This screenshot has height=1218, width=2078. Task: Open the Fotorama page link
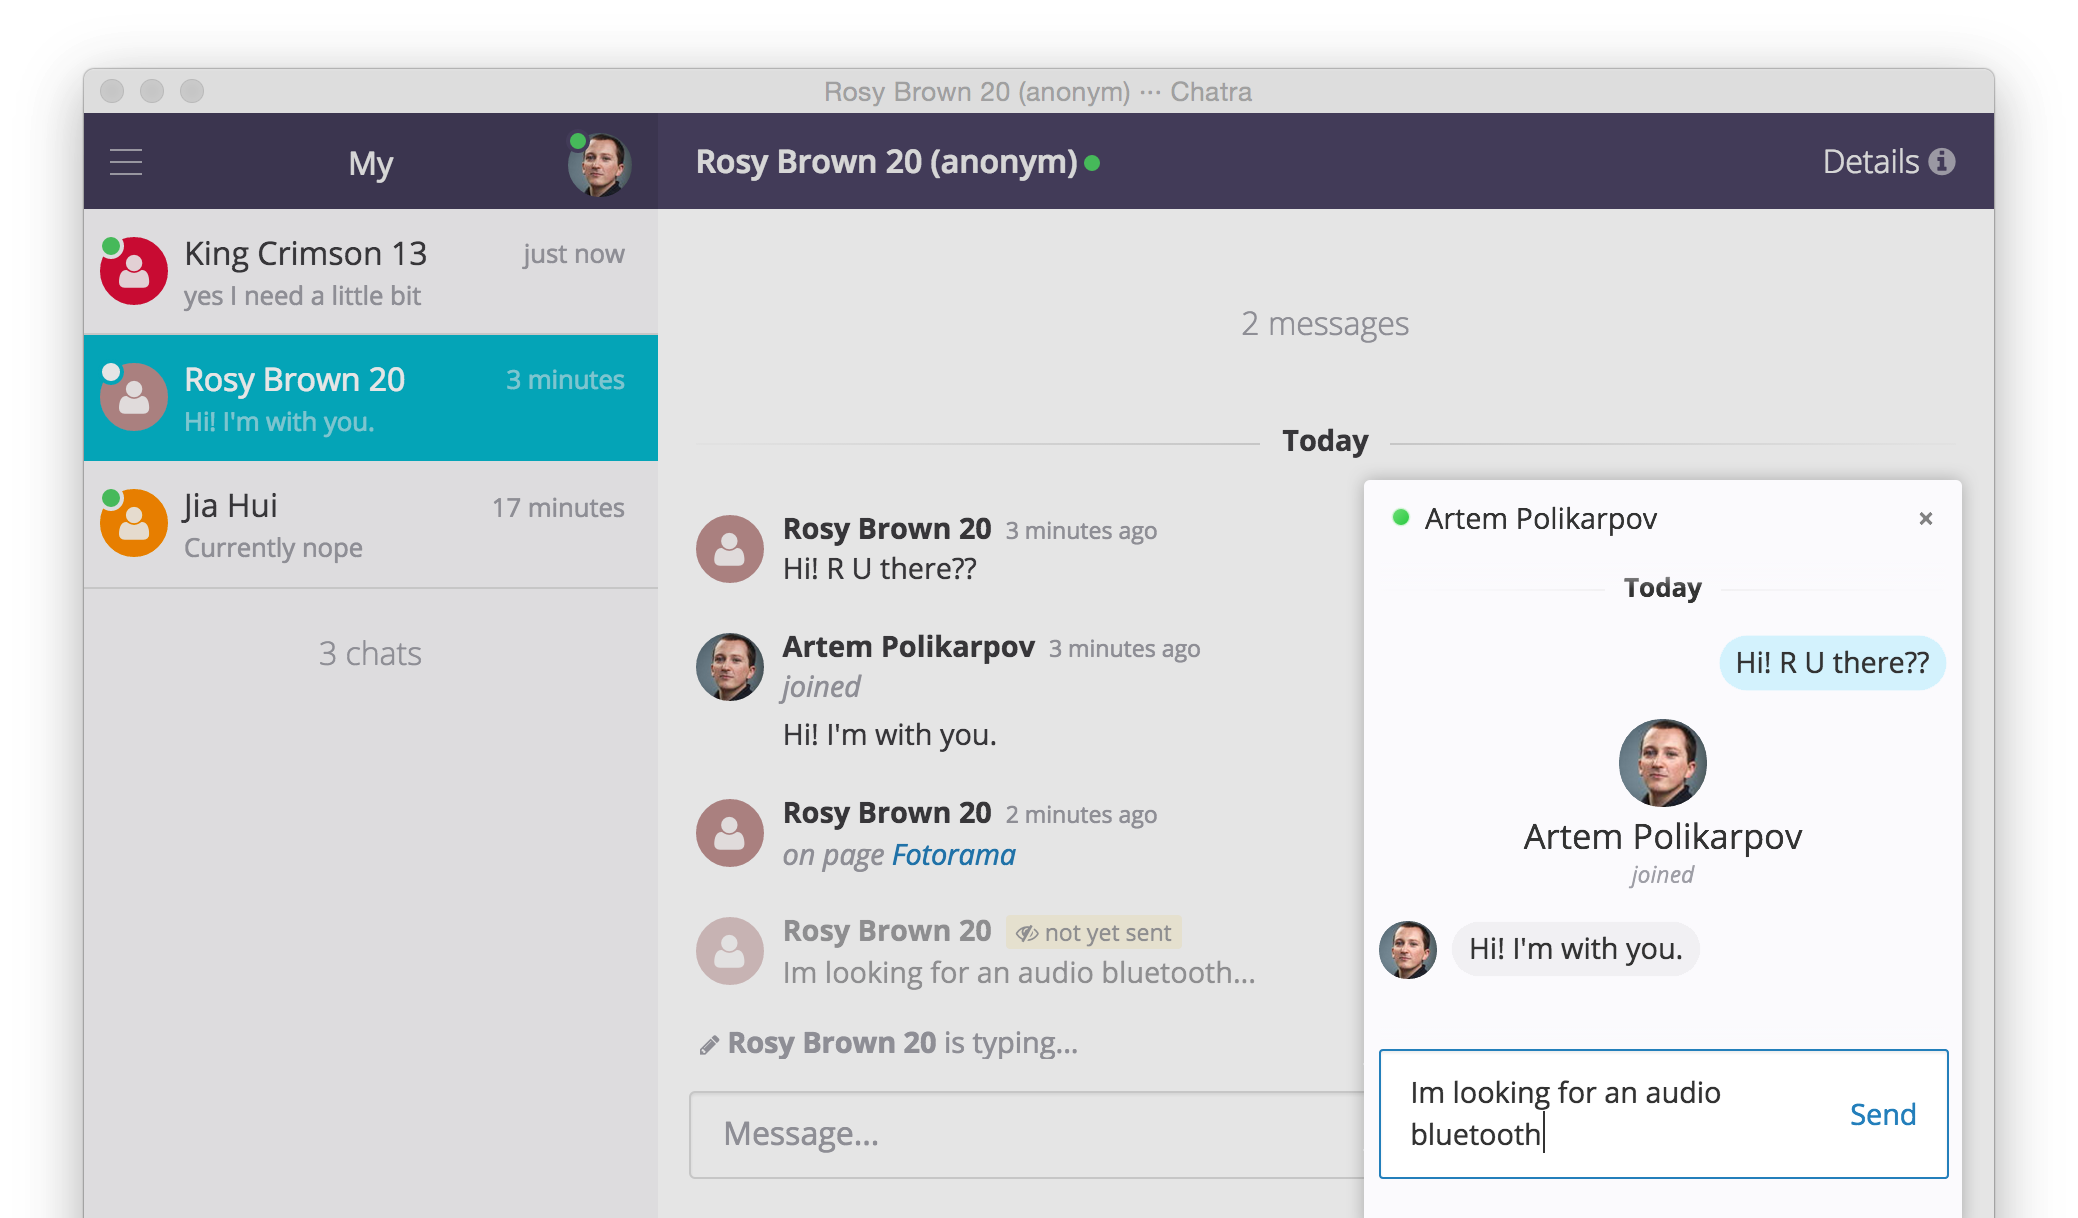(953, 855)
